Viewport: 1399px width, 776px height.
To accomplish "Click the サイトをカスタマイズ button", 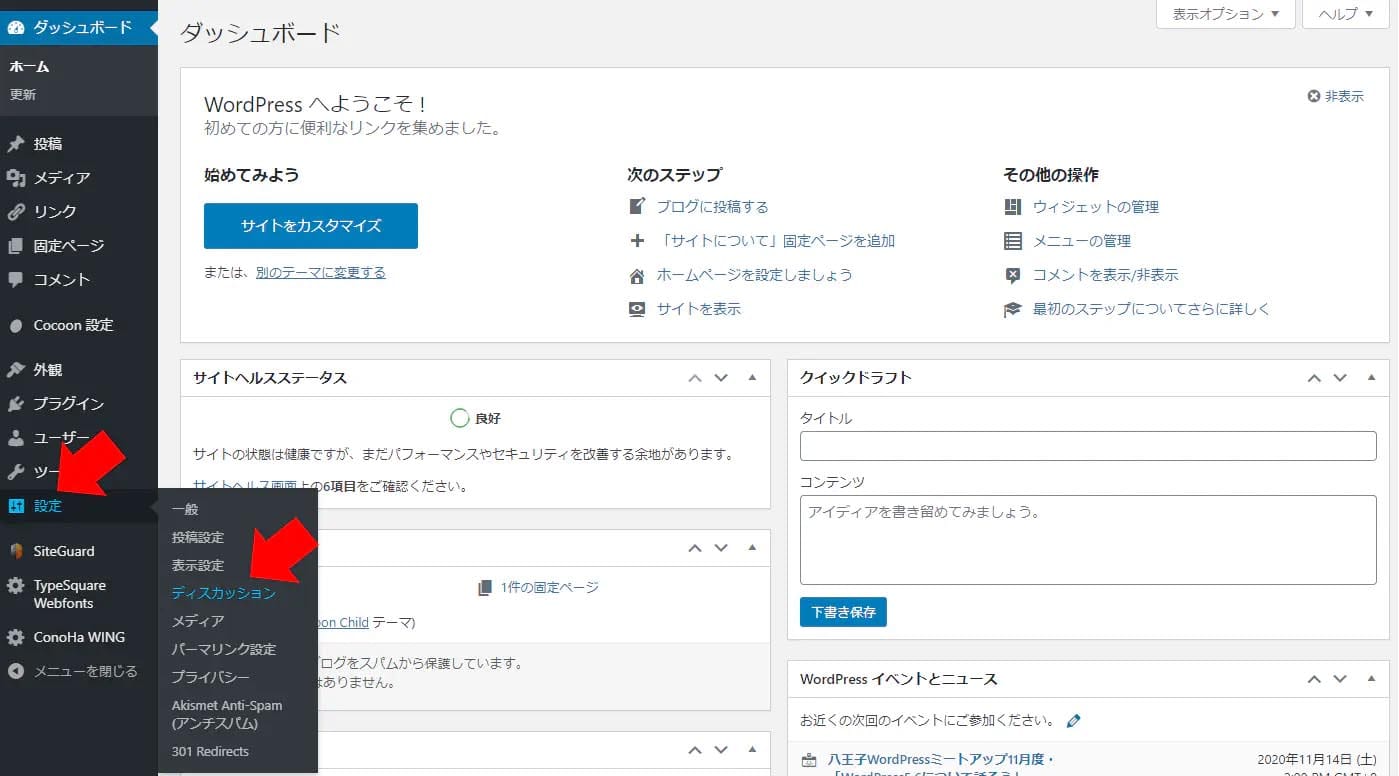I will coord(310,226).
